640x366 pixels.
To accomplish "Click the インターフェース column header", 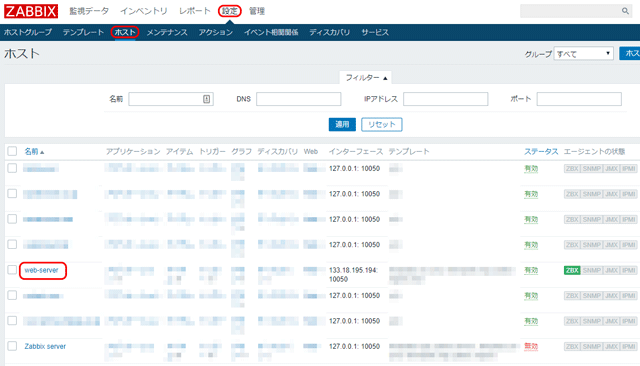I will pyautogui.click(x=356, y=151).
